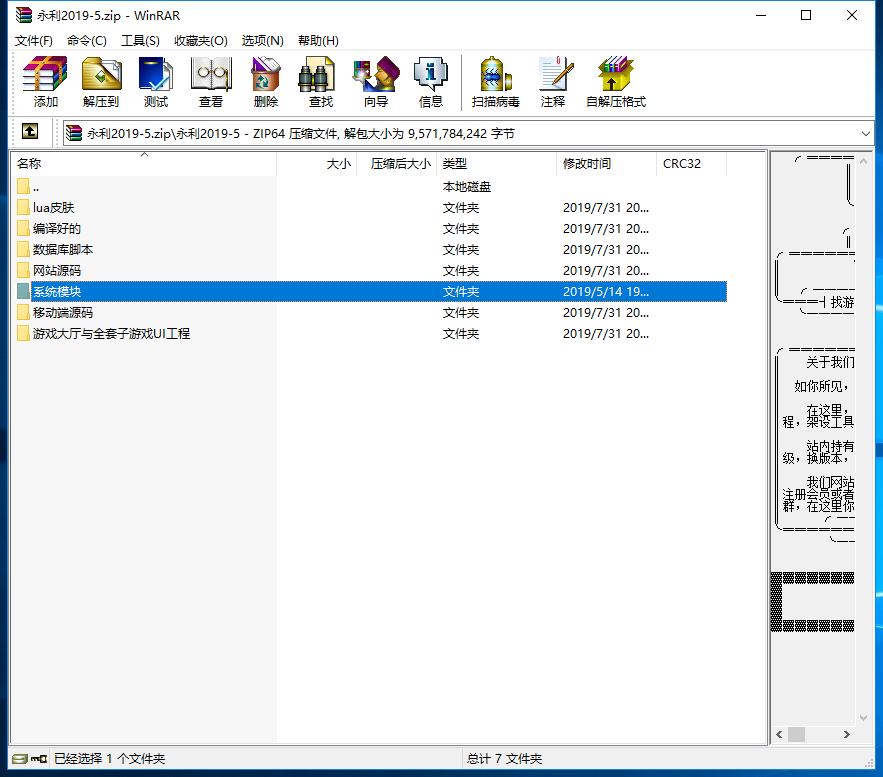Select the 系统模块 folder row
The height and width of the screenshot is (777, 883).
(x=372, y=292)
